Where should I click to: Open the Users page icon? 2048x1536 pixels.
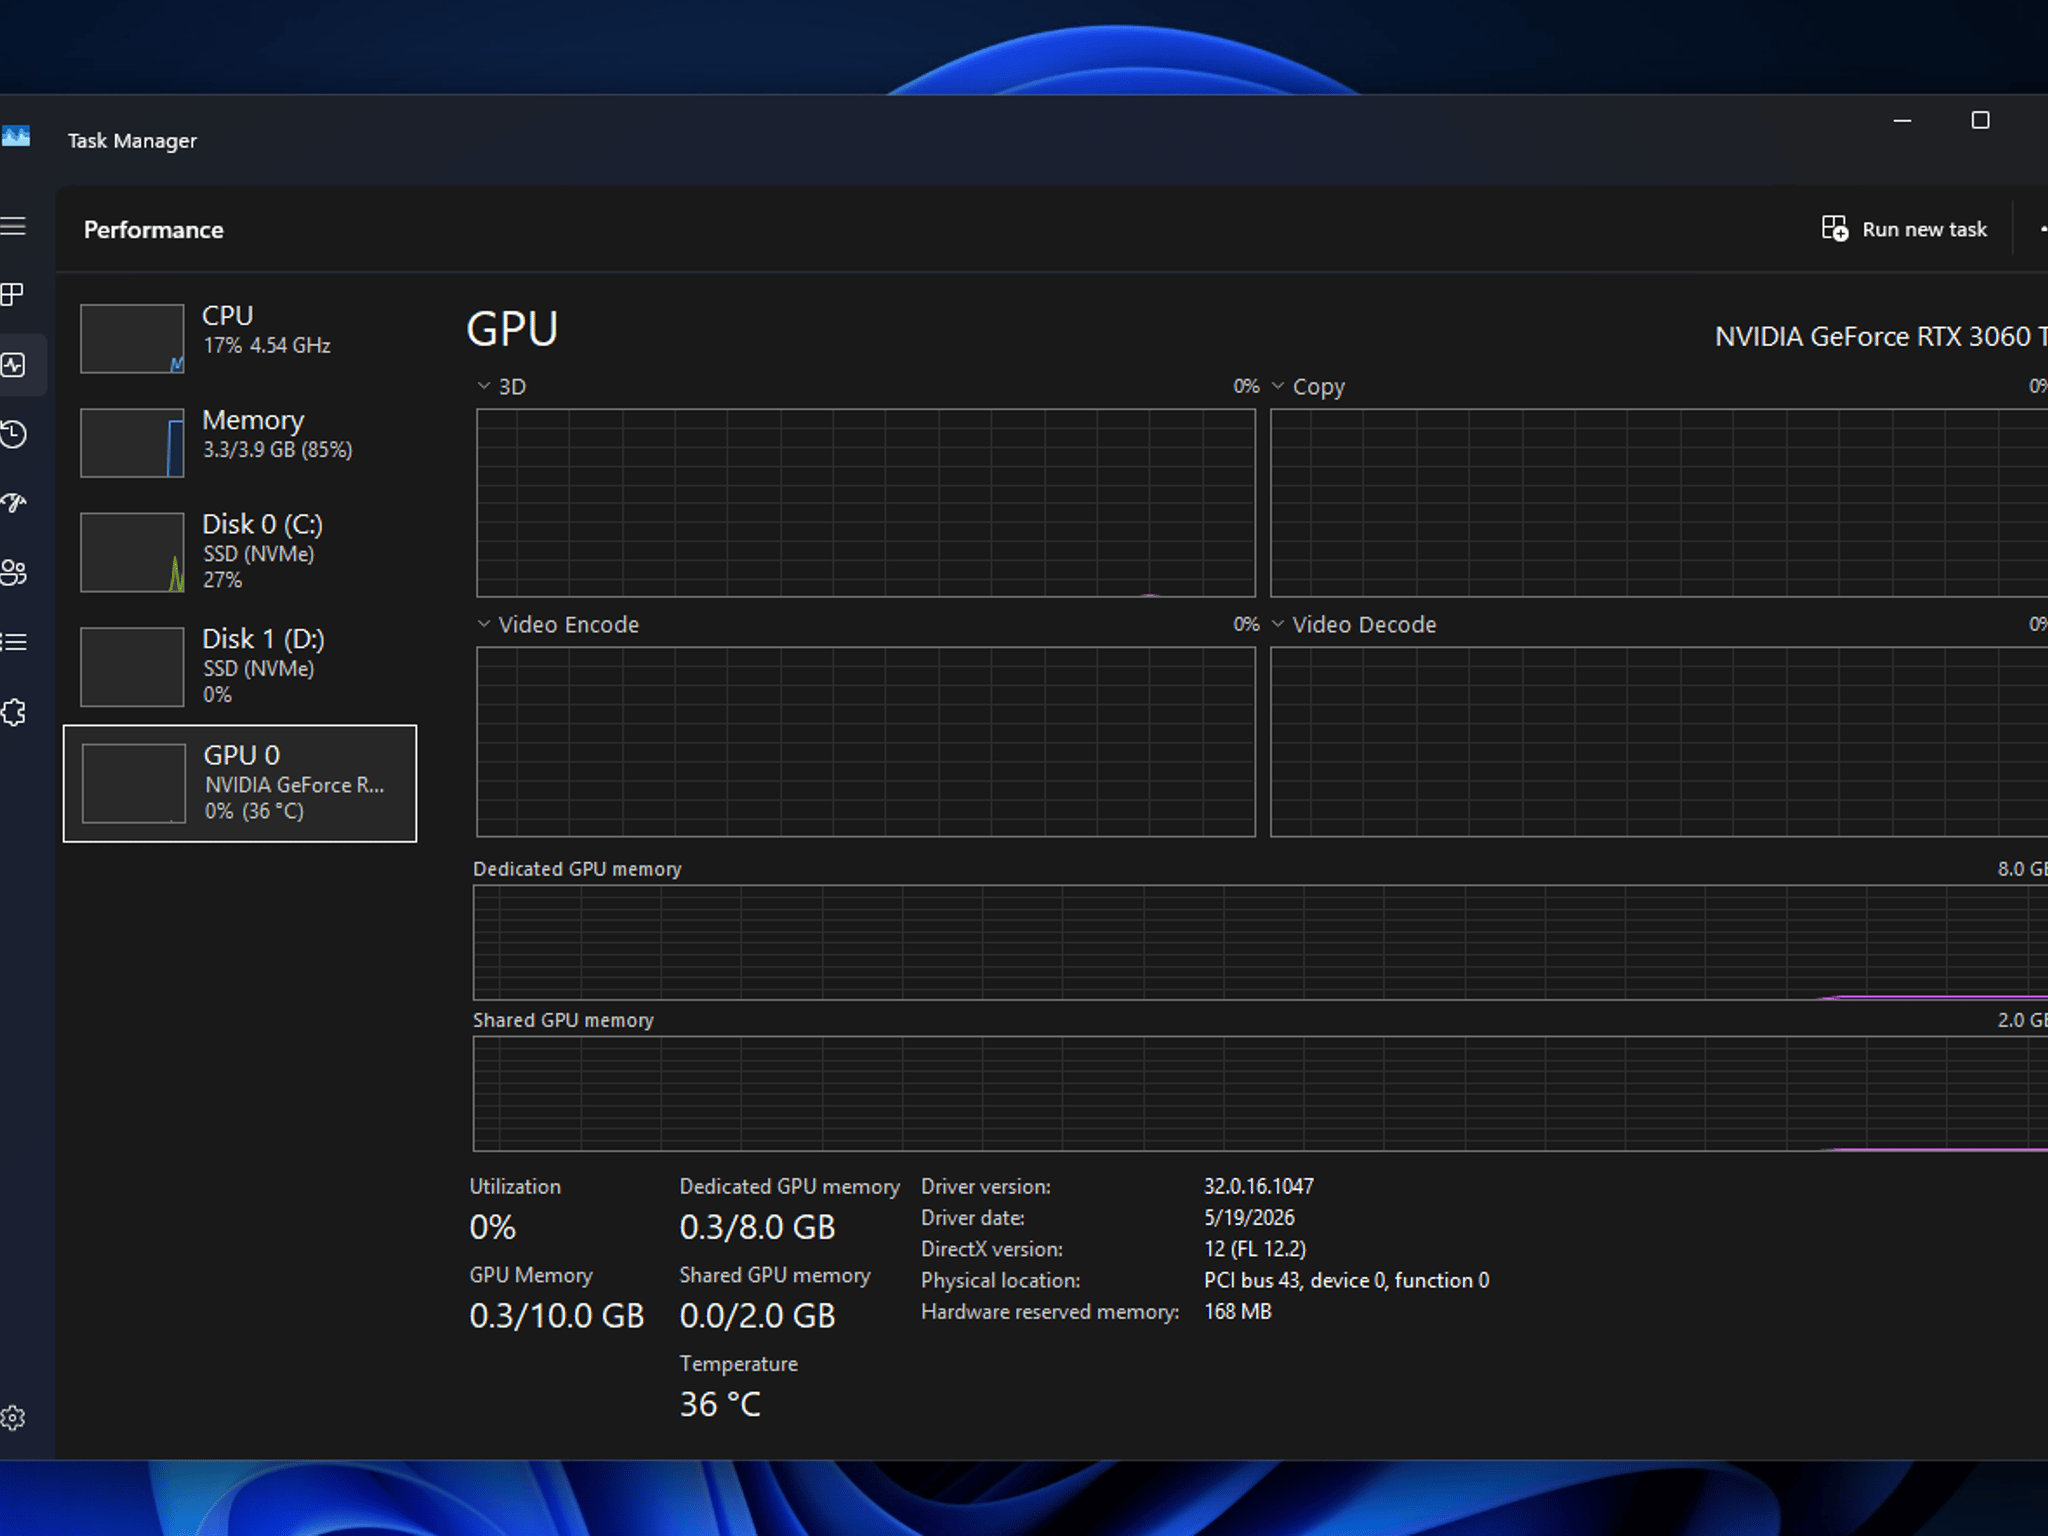click(x=13, y=572)
